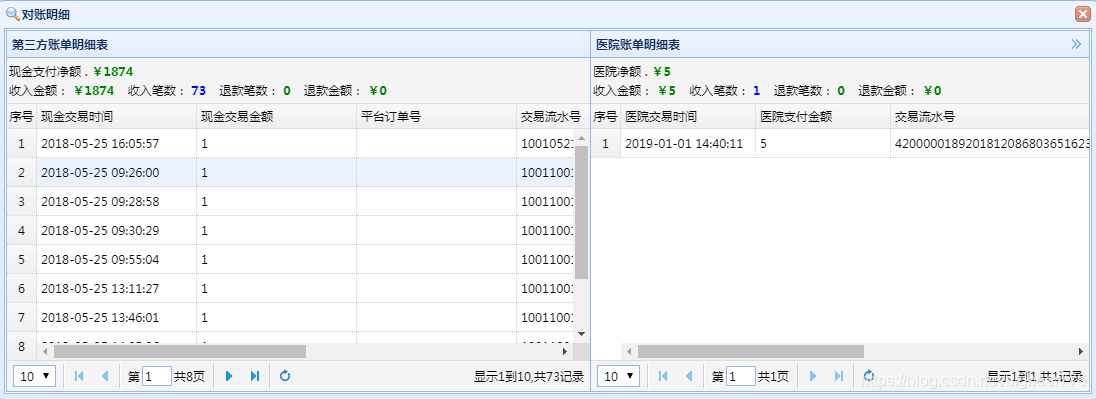The width and height of the screenshot is (1096, 399).
Task: Click right arrow of hospital horizontal scrollbar
Action: click(1081, 351)
